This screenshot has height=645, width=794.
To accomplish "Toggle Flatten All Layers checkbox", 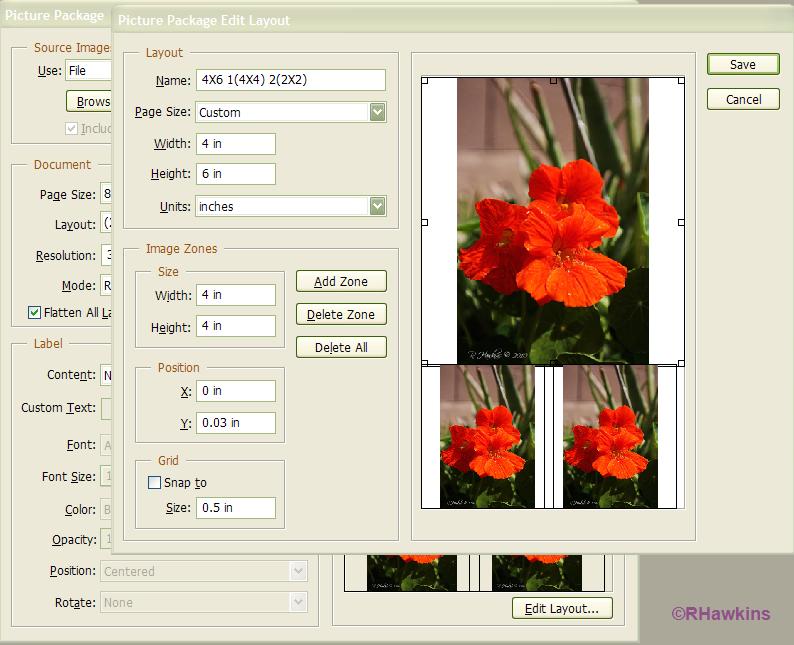I will (35, 313).
